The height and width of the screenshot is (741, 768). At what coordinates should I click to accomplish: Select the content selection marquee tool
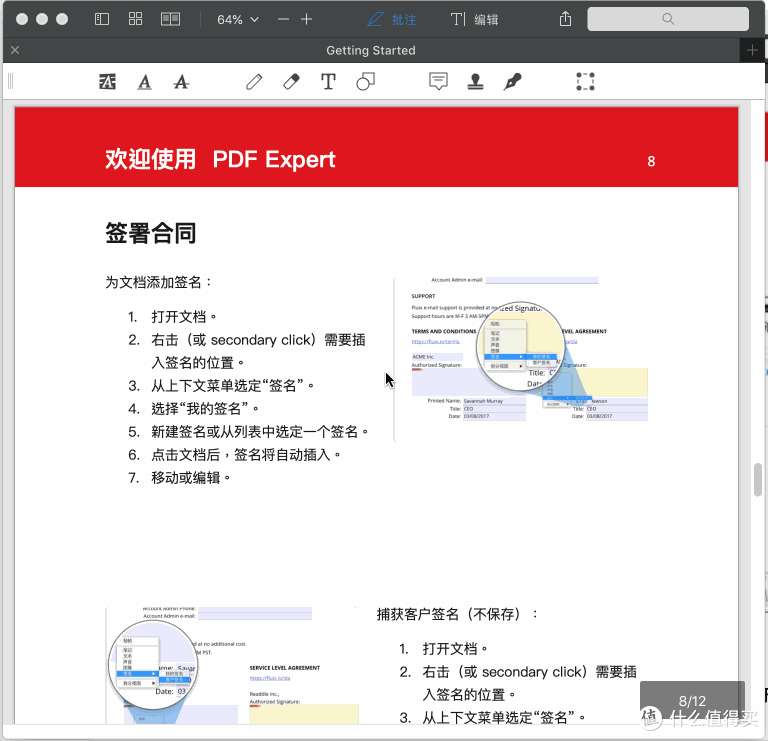click(585, 82)
